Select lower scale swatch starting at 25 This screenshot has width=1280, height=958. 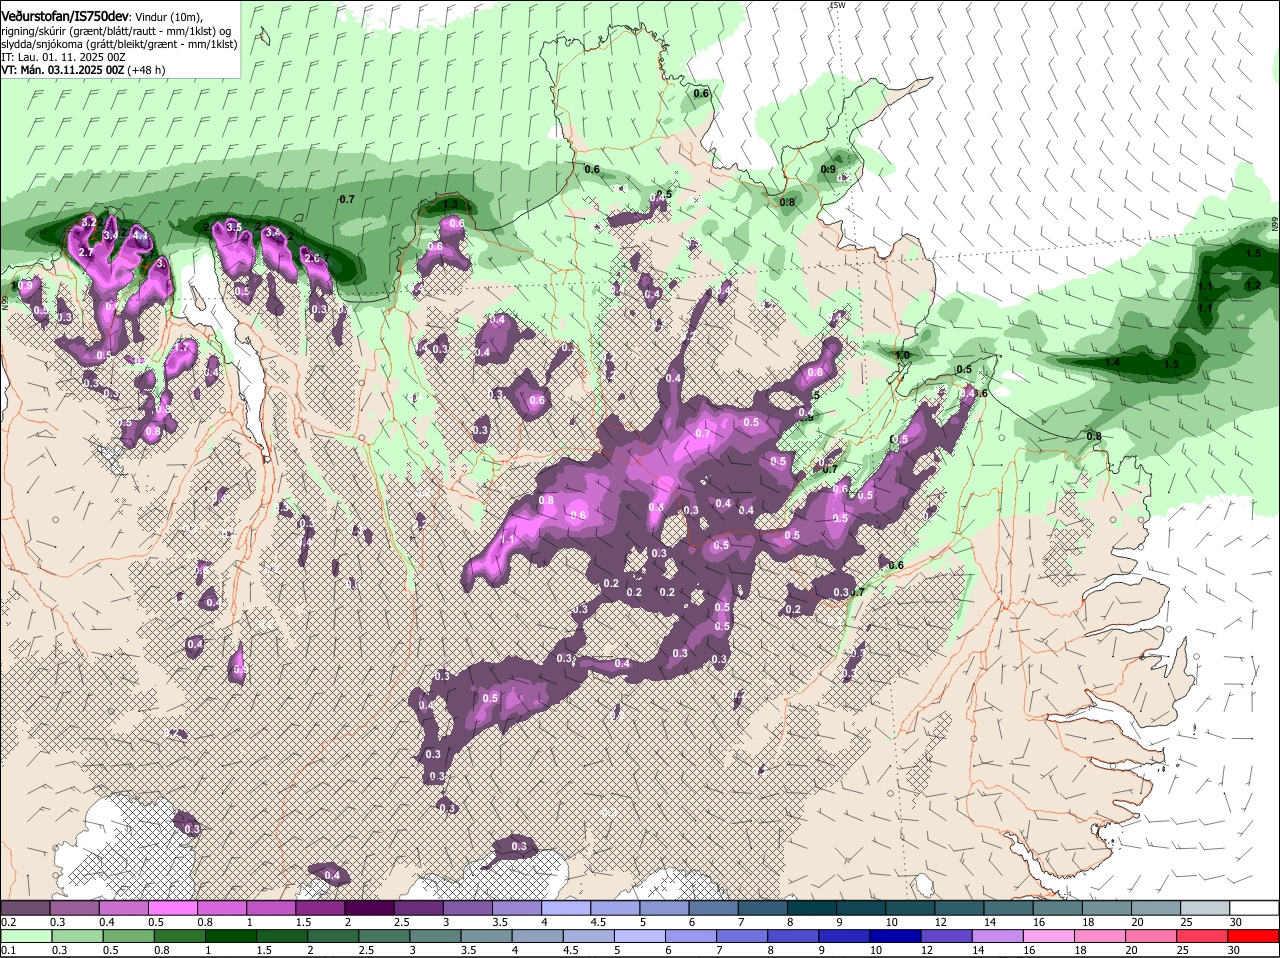point(1203,937)
